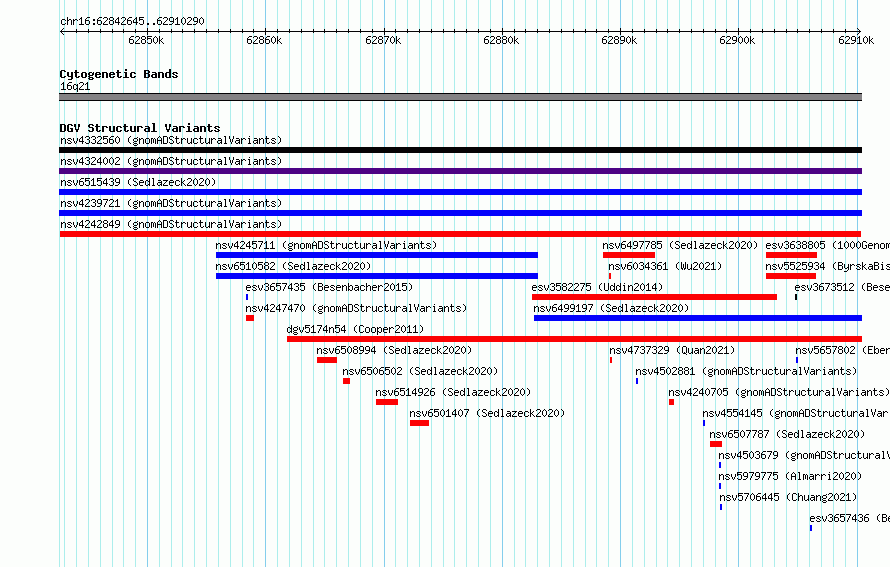Click the red nsv5525934 variant bar

click(791, 276)
